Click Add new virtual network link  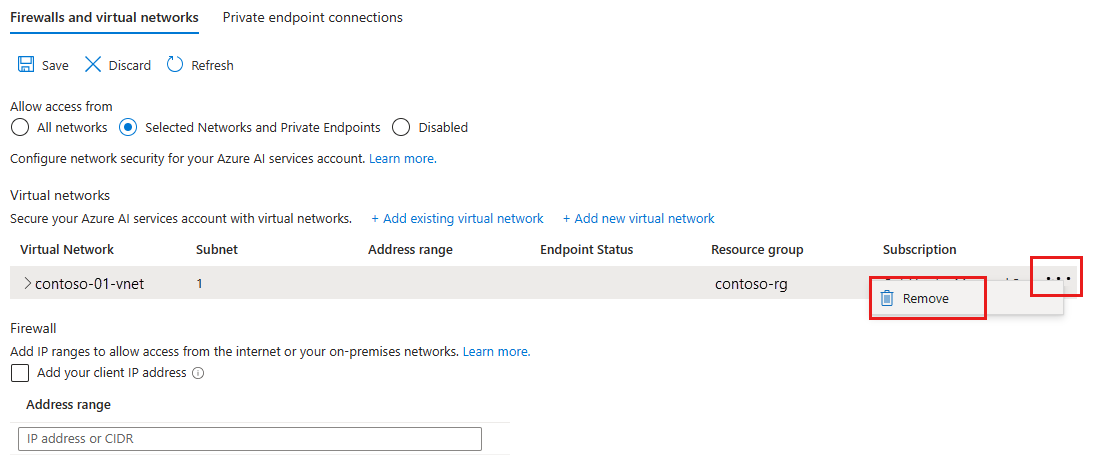point(639,219)
